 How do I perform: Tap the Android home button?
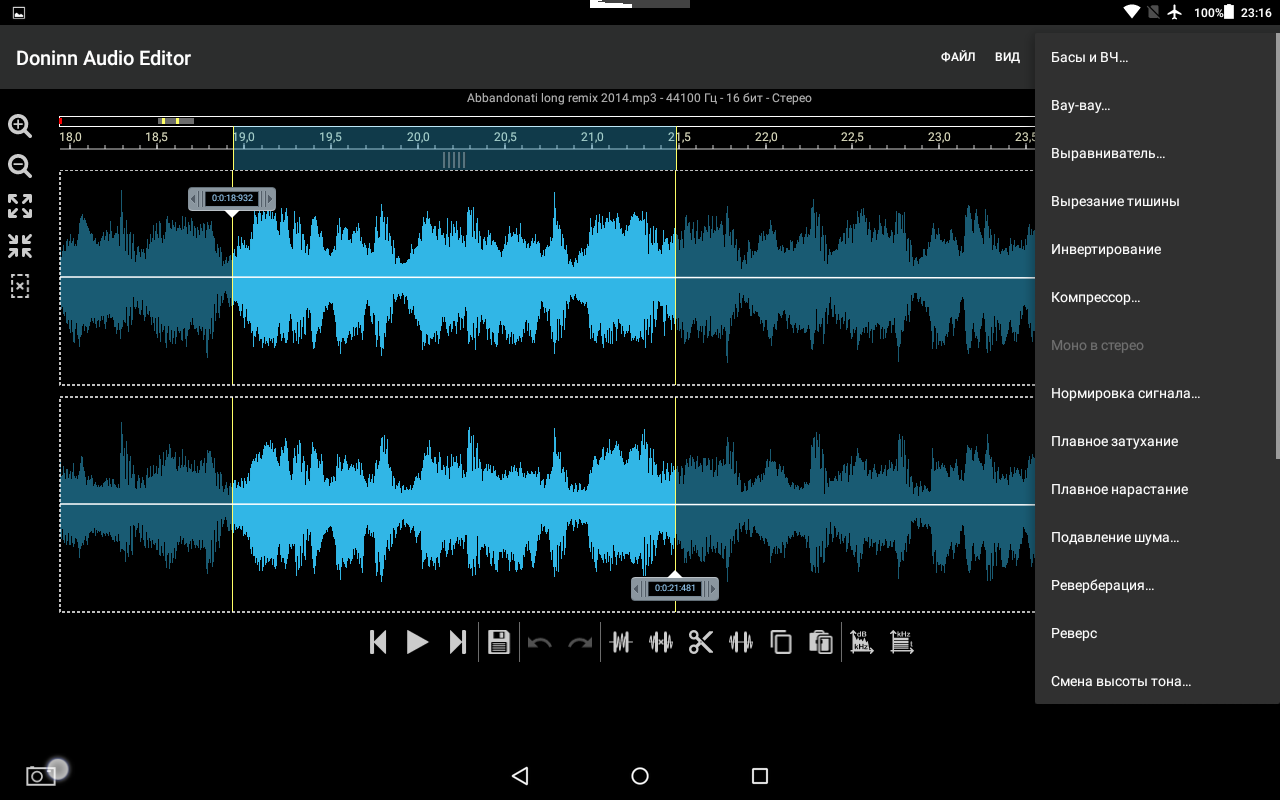click(640, 776)
